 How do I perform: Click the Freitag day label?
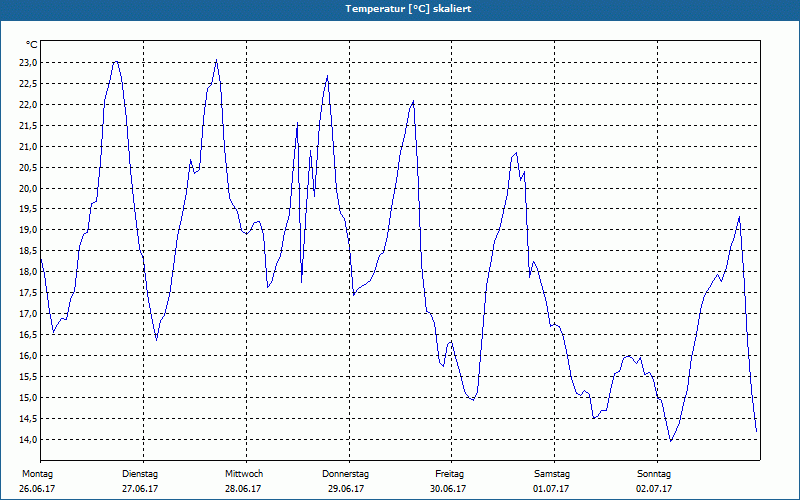[x=449, y=474]
